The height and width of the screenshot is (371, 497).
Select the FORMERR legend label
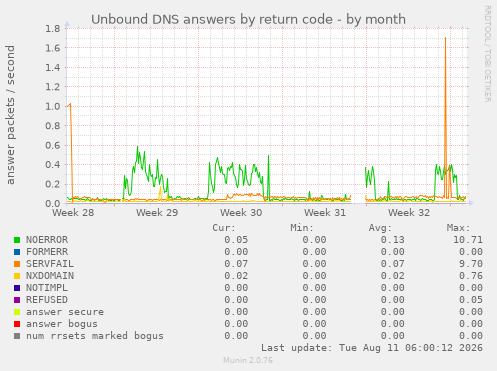pos(47,252)
